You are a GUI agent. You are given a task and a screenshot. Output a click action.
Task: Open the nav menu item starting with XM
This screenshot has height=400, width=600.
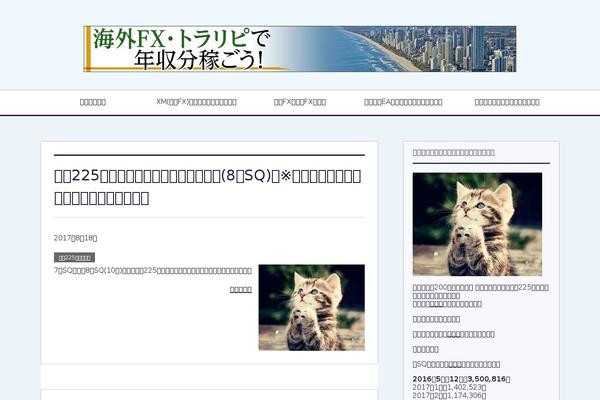coord(196,102)
